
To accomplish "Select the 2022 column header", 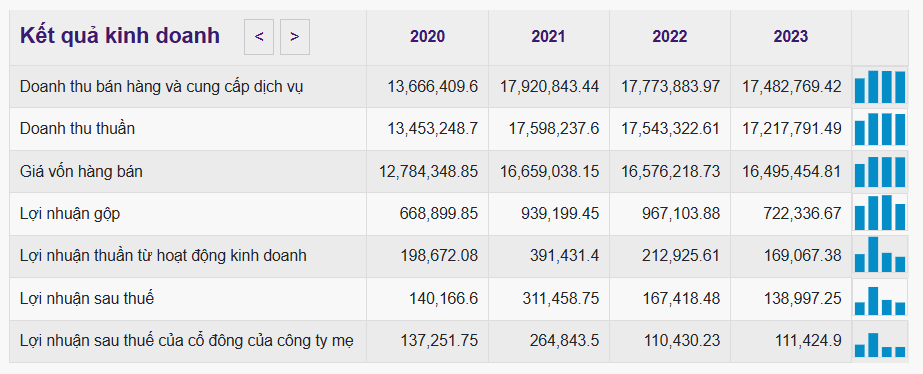I will (669, 37).
